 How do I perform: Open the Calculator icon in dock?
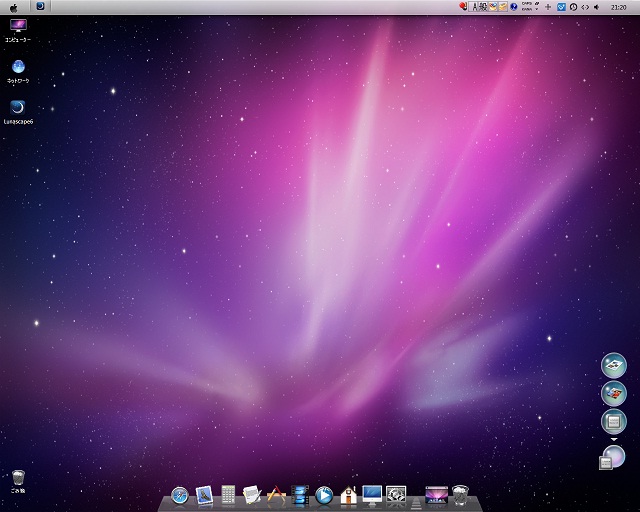[228, 495]
